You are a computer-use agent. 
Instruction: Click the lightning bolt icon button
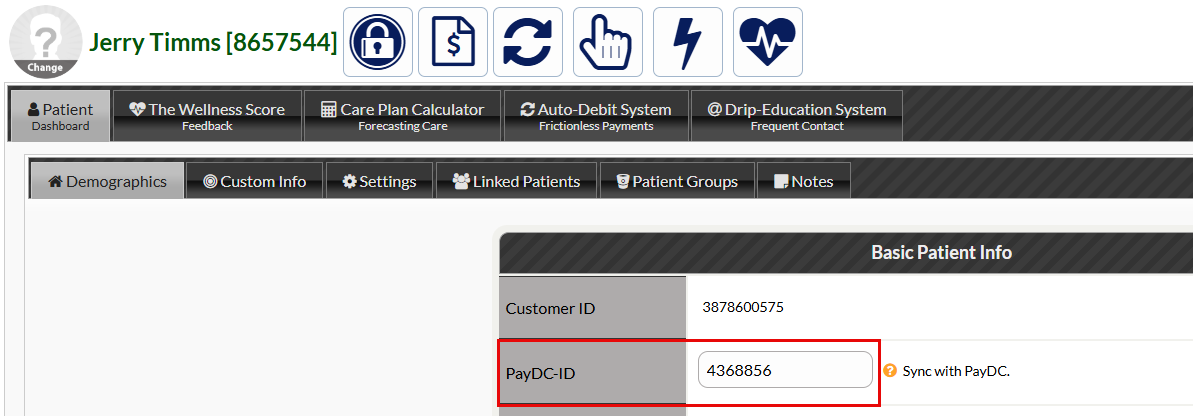coord(688,42)
